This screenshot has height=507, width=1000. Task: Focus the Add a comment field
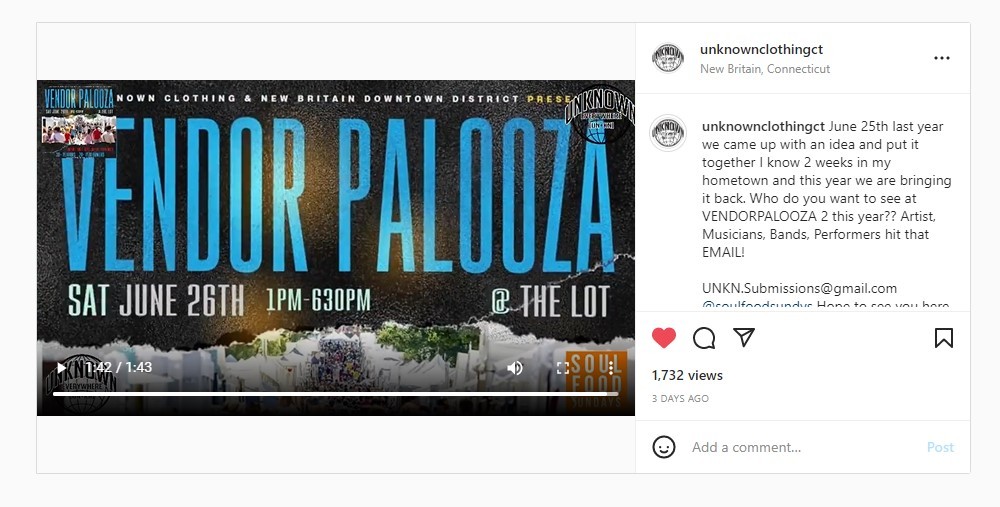(804, 447)
